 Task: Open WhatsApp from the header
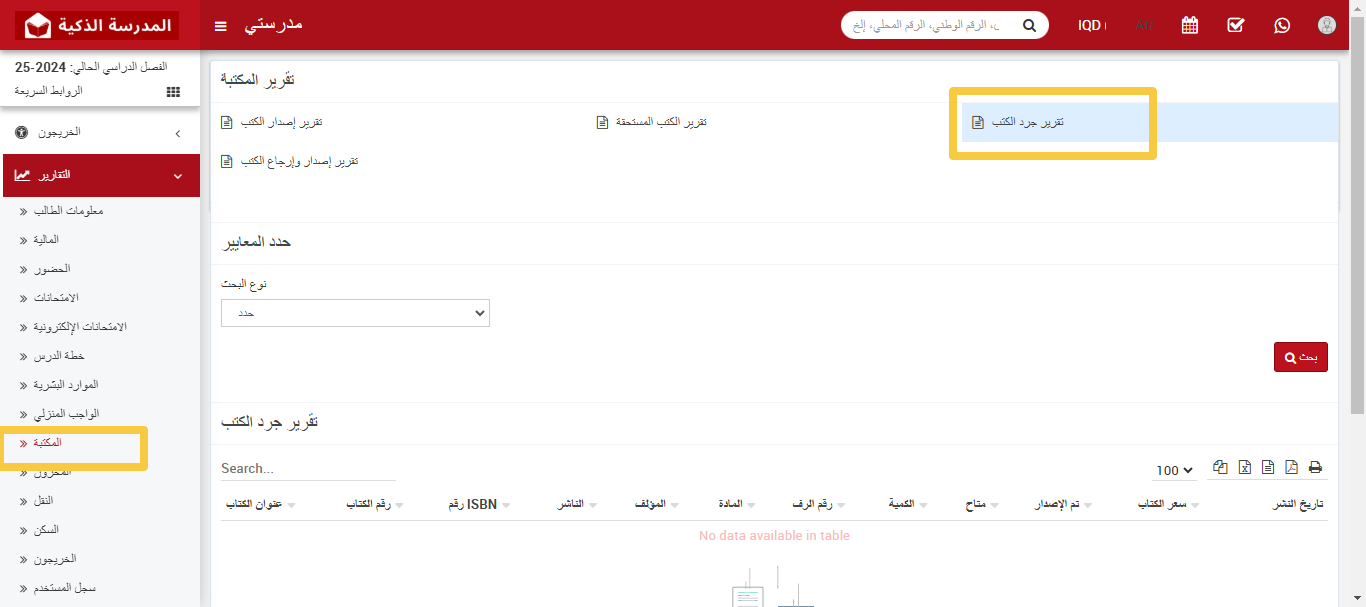[1282, 24]
